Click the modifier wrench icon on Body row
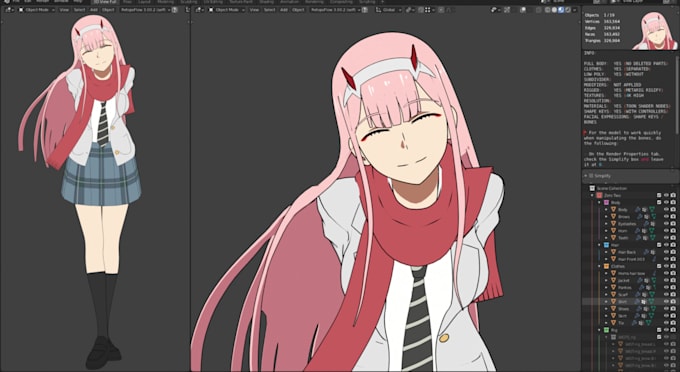 point(638,209)
